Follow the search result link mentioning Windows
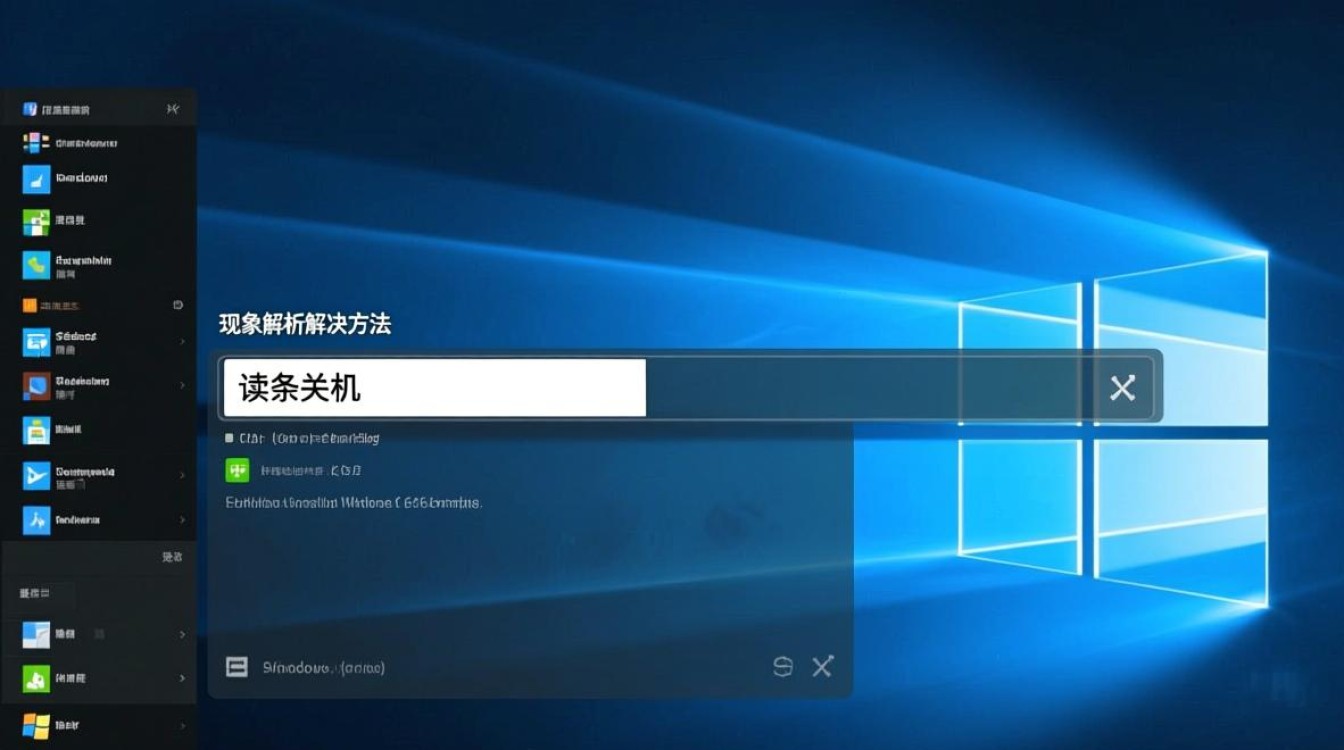The height and width of the screenshot is (750, 1344). pos(357,502)
